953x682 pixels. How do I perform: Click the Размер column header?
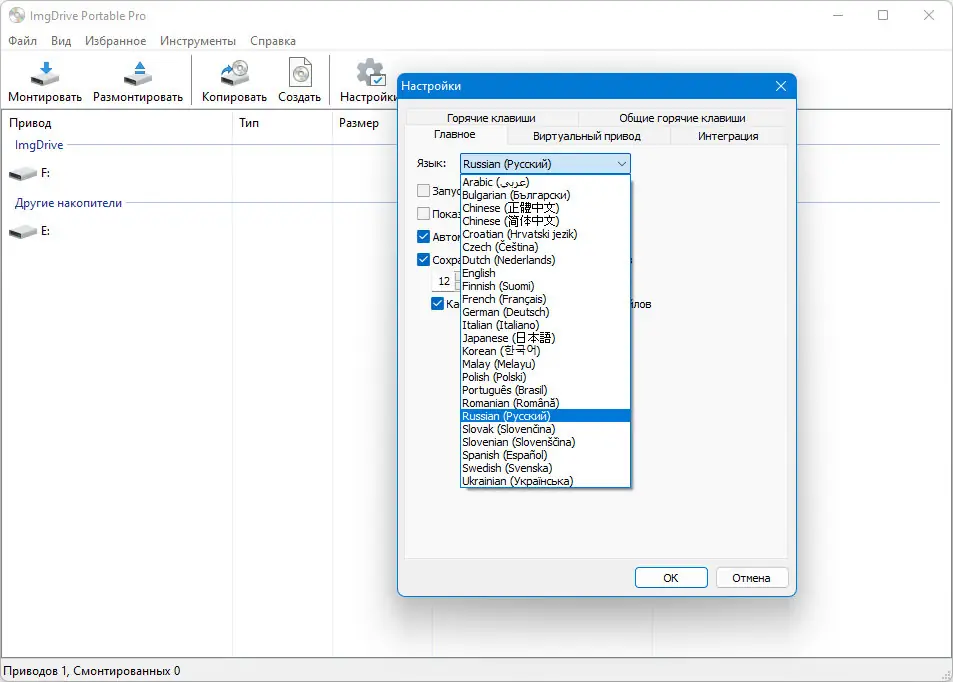click(365, 123)
